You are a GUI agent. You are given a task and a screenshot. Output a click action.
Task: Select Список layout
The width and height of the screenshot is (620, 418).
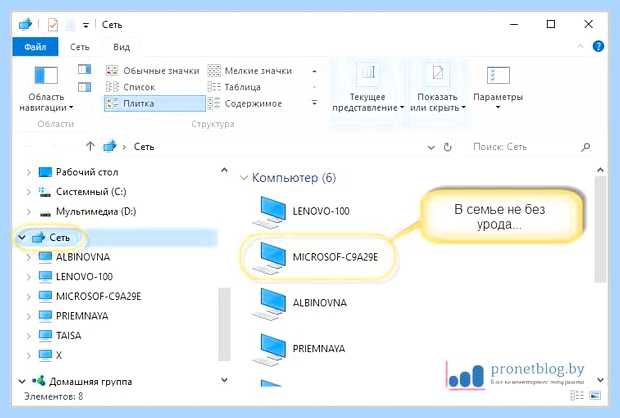tap(131, 87)
